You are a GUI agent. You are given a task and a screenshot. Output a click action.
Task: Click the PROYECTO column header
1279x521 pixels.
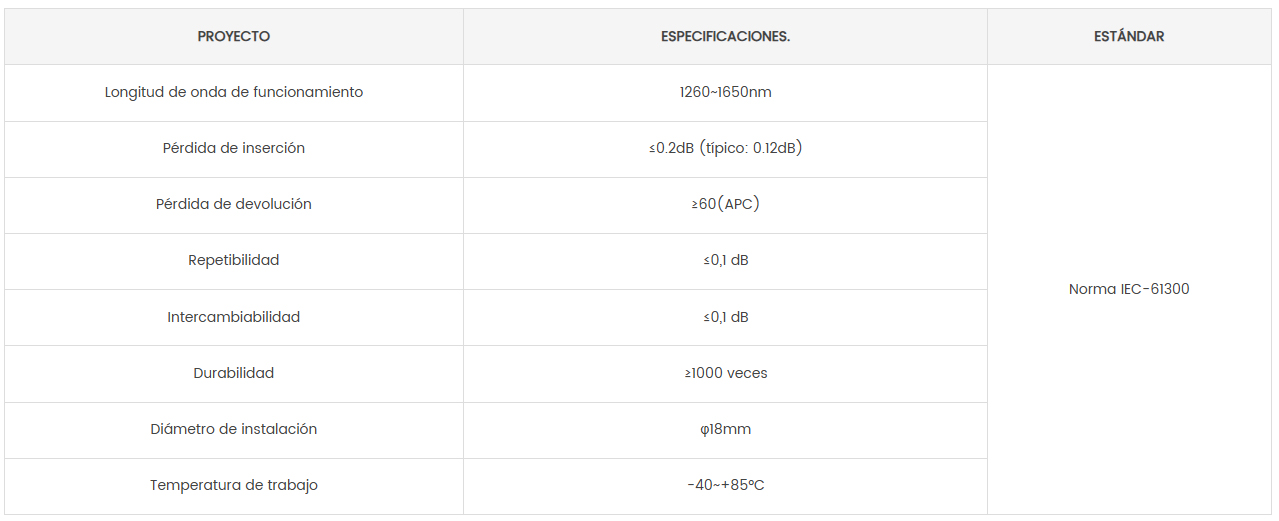click(234, 36)
